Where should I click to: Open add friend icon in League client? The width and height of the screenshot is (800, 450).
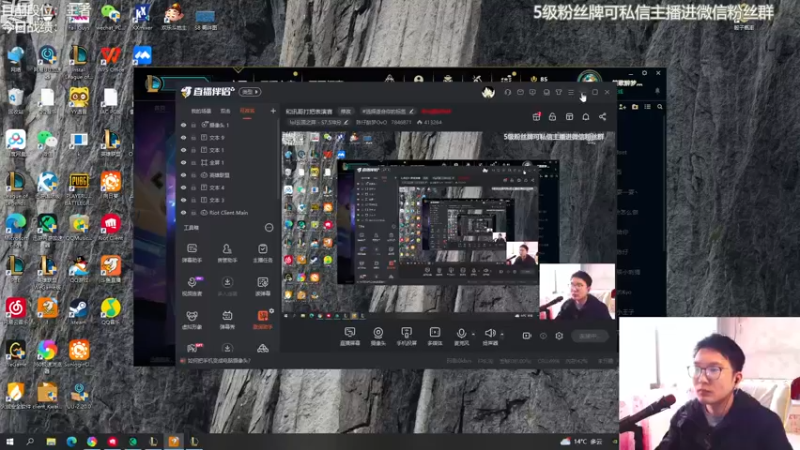pyautogui.click(x=622, y=107)
